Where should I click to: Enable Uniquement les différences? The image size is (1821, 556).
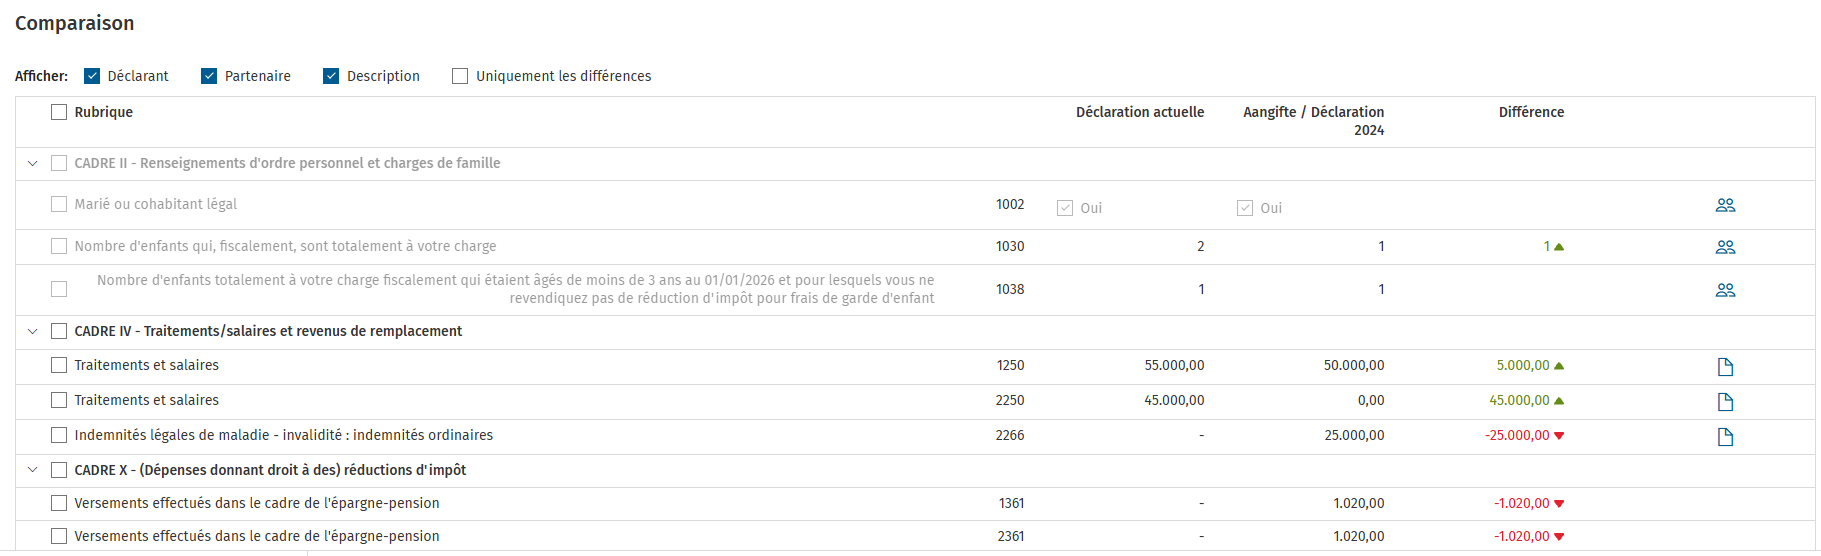pyautogui.click(x=460, y=76)
